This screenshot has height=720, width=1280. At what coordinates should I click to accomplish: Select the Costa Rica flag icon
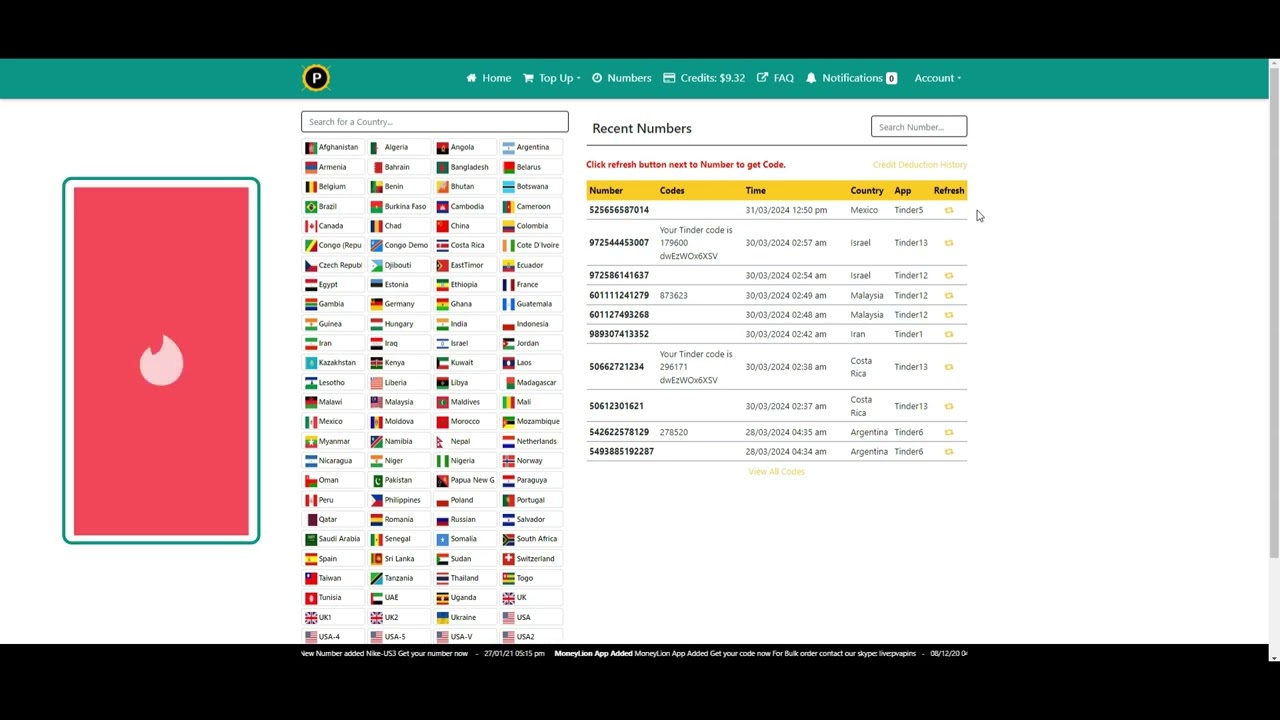point(442,245)
